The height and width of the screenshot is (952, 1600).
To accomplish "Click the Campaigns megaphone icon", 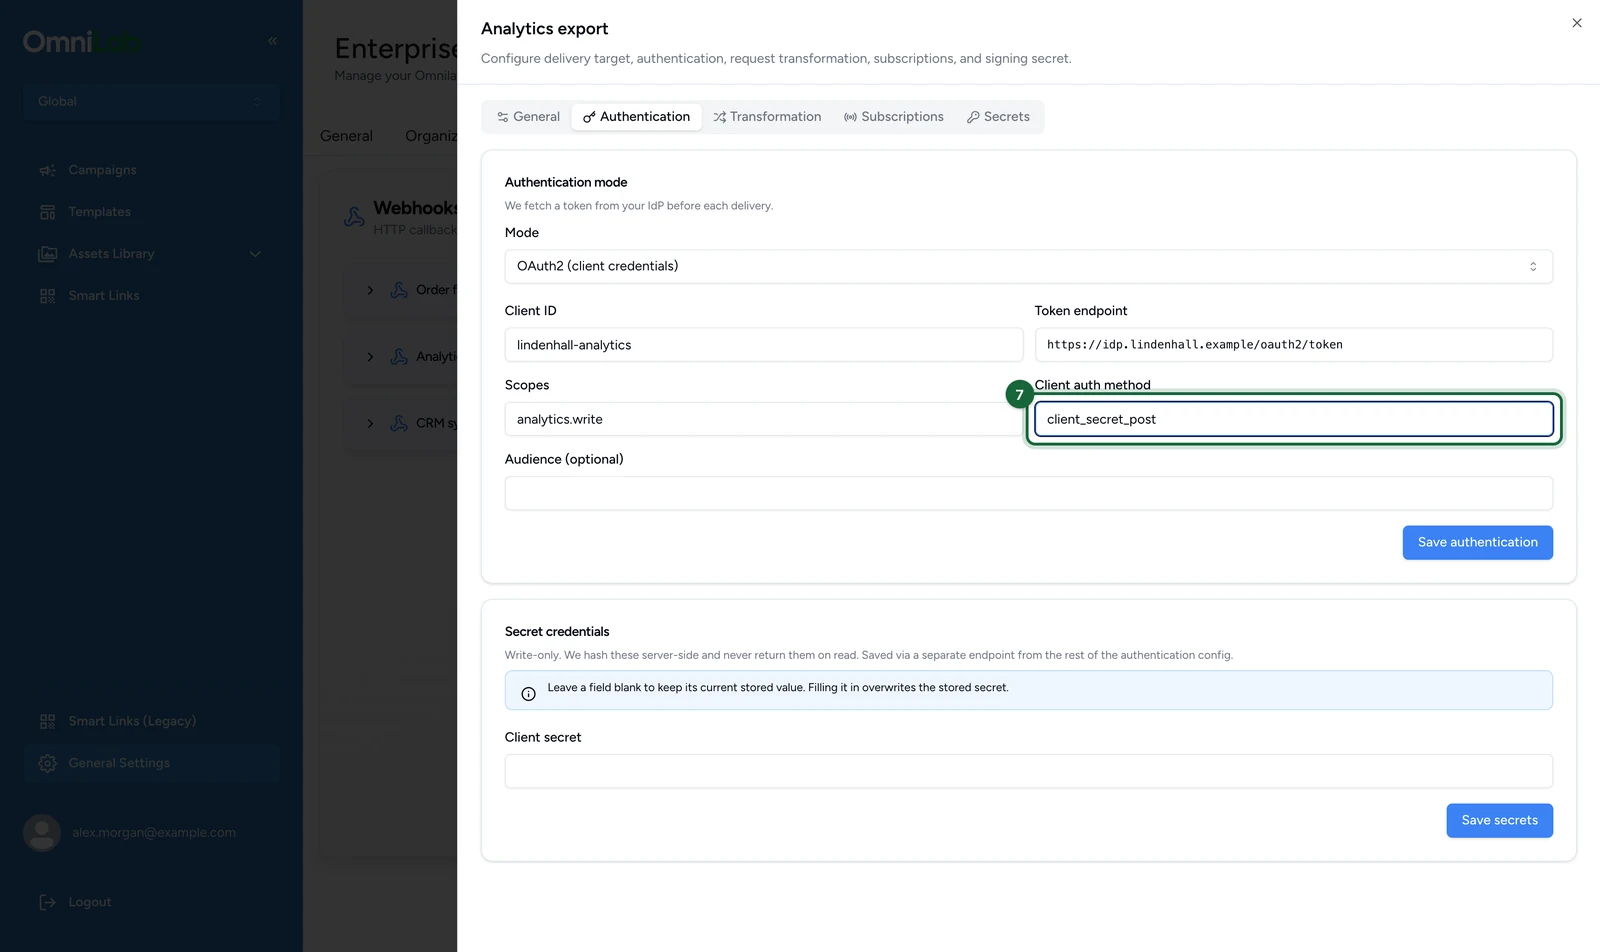I will click(x=47, y=170).
